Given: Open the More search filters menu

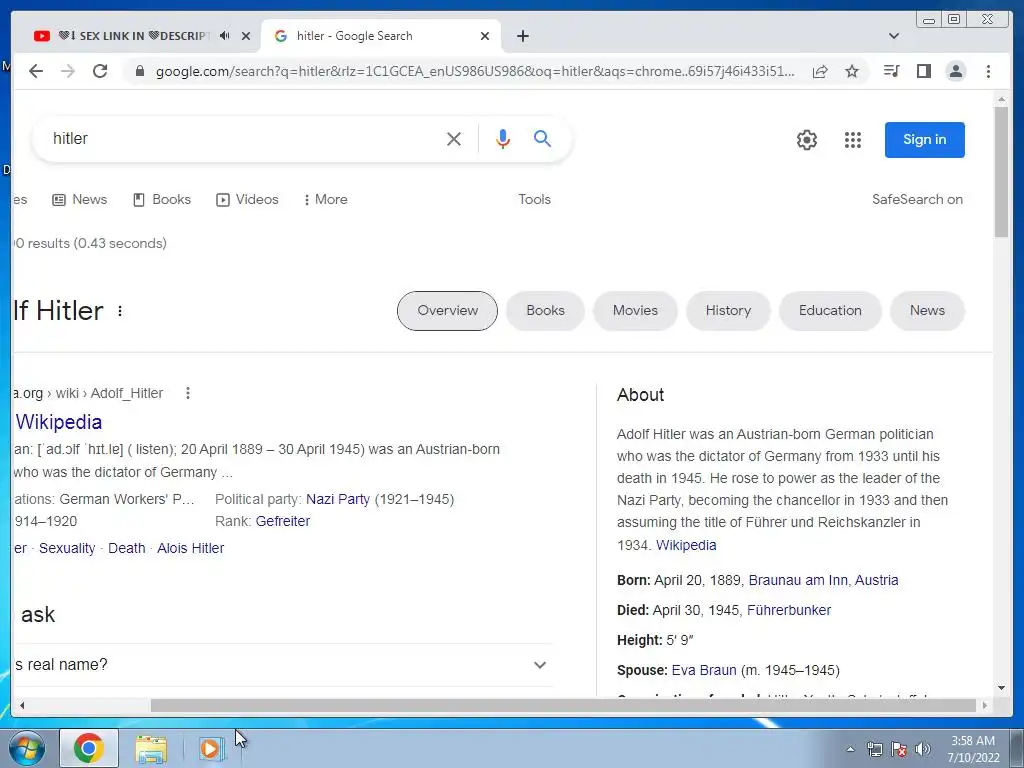Looking at the screenshot, I should point(325,199).
